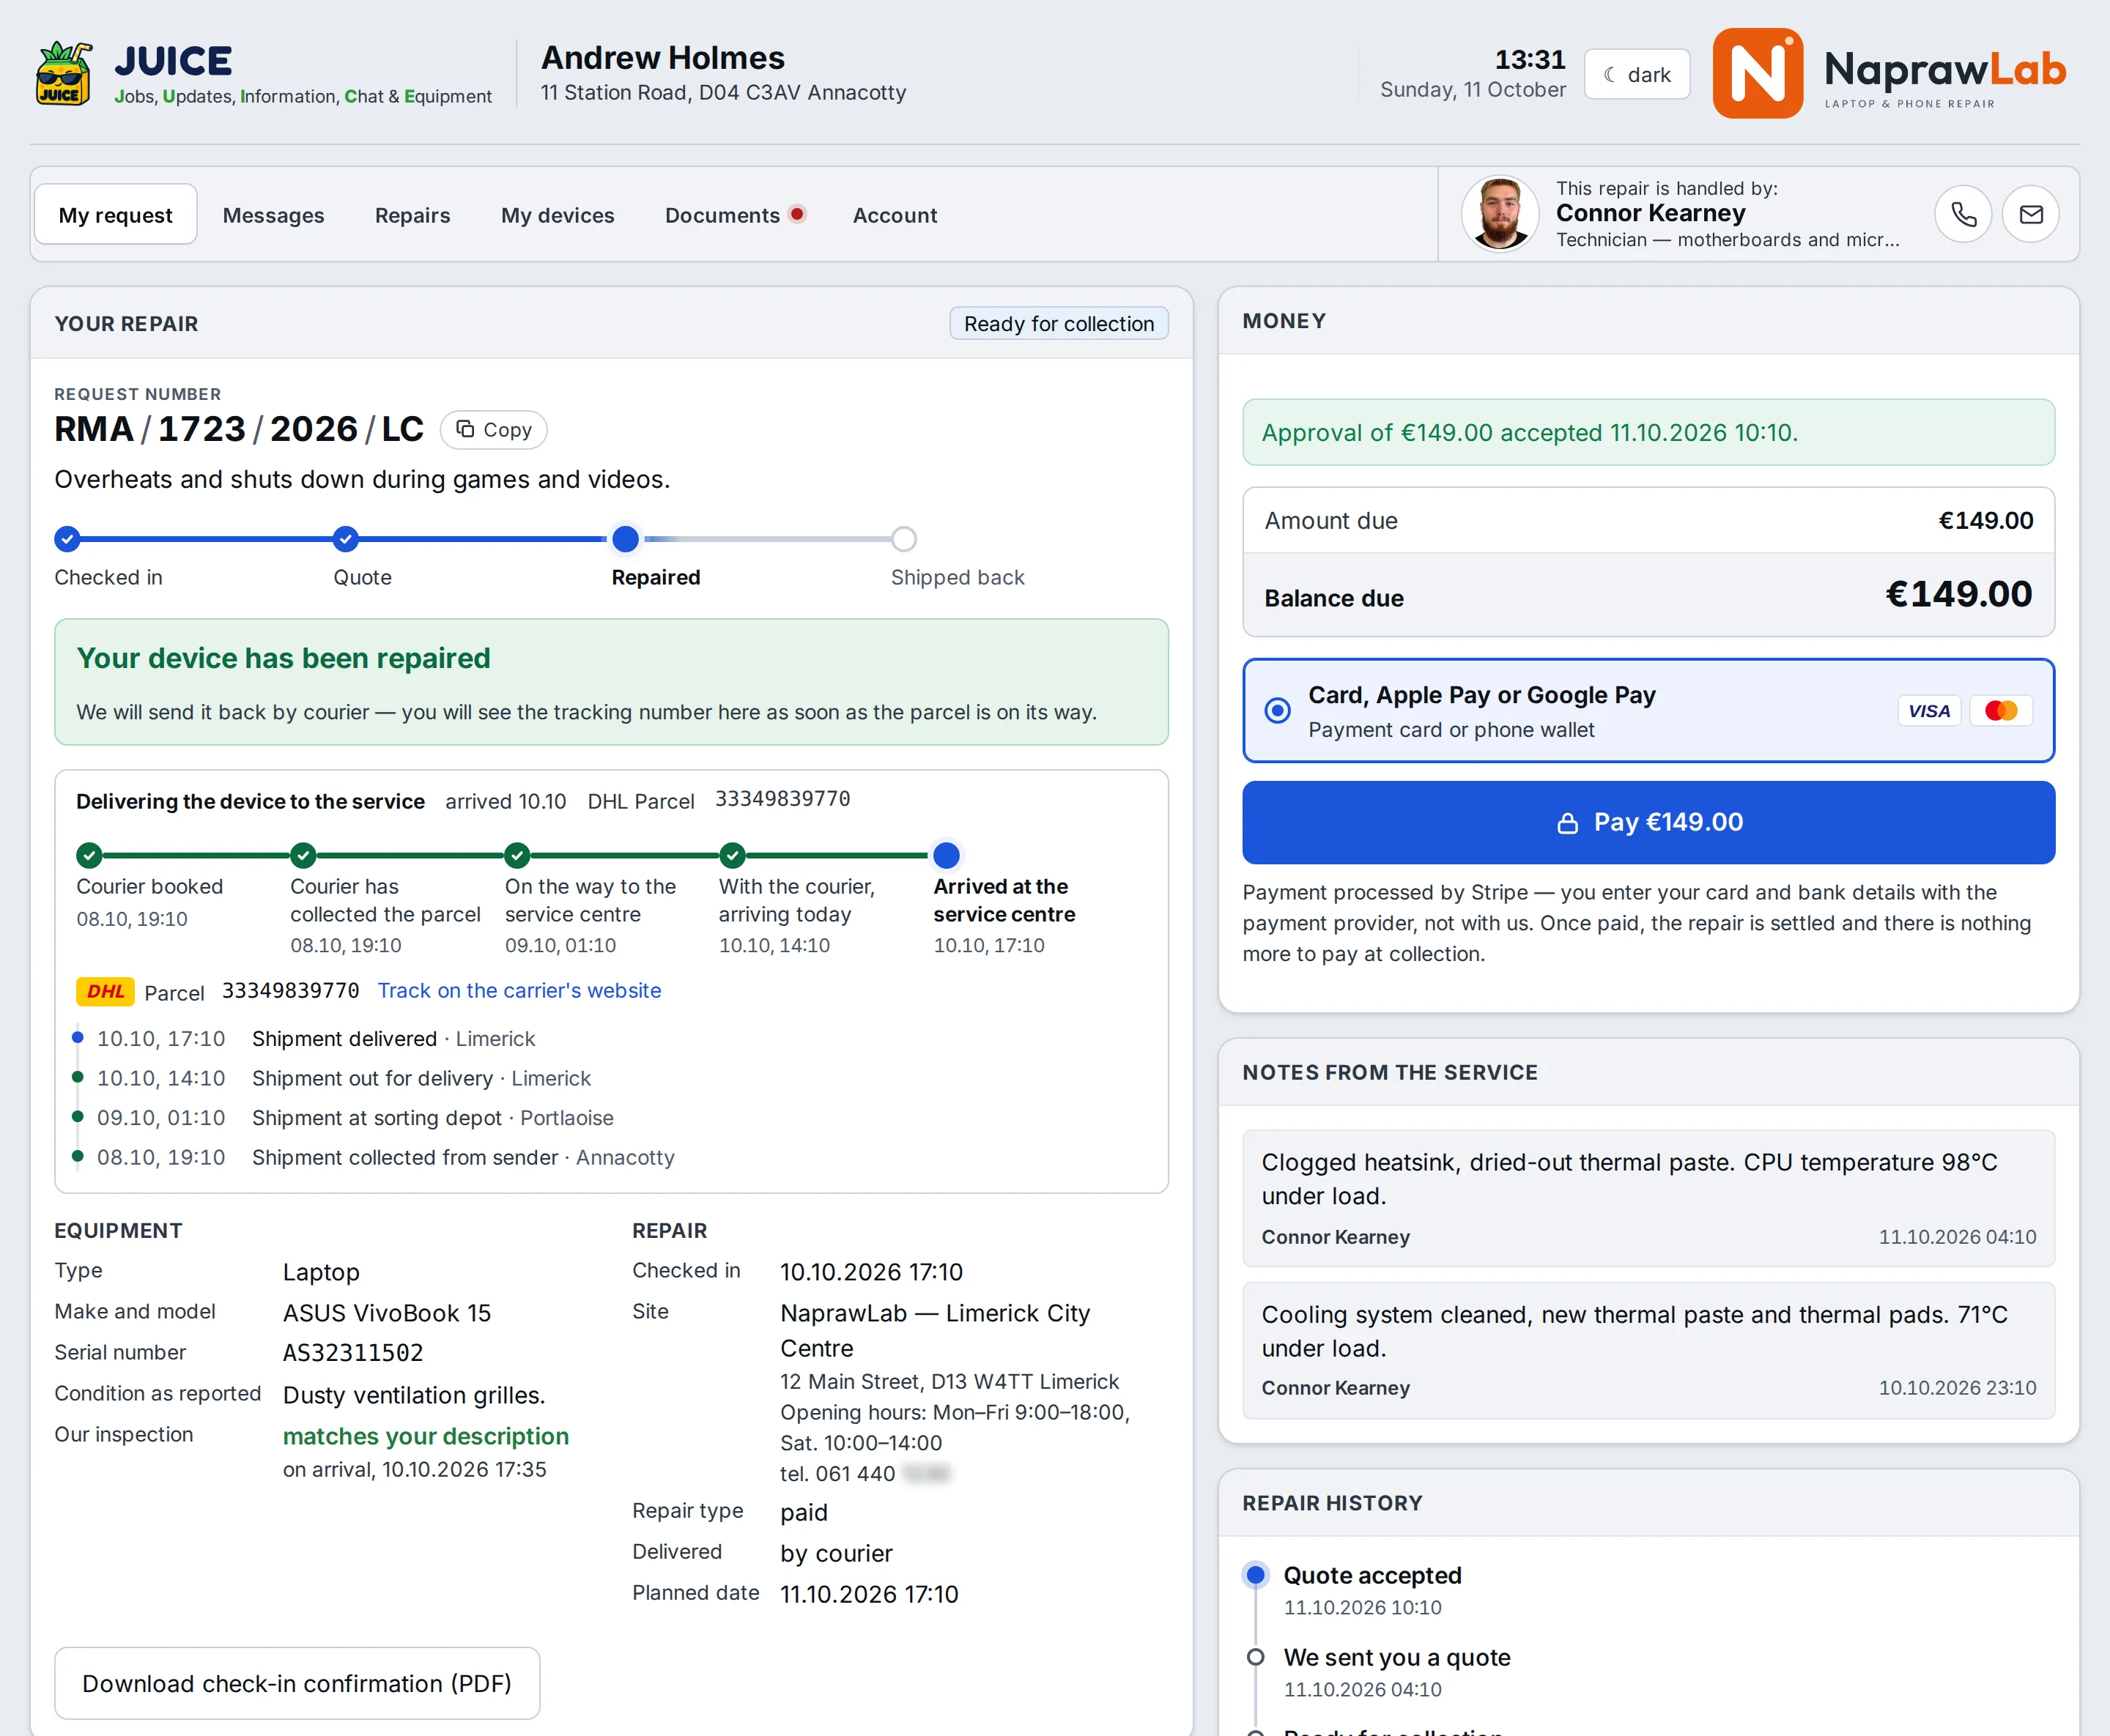2110x1736 pixels.
Task: Click the Repaired progress step marker
Action: tap(626, 539)
